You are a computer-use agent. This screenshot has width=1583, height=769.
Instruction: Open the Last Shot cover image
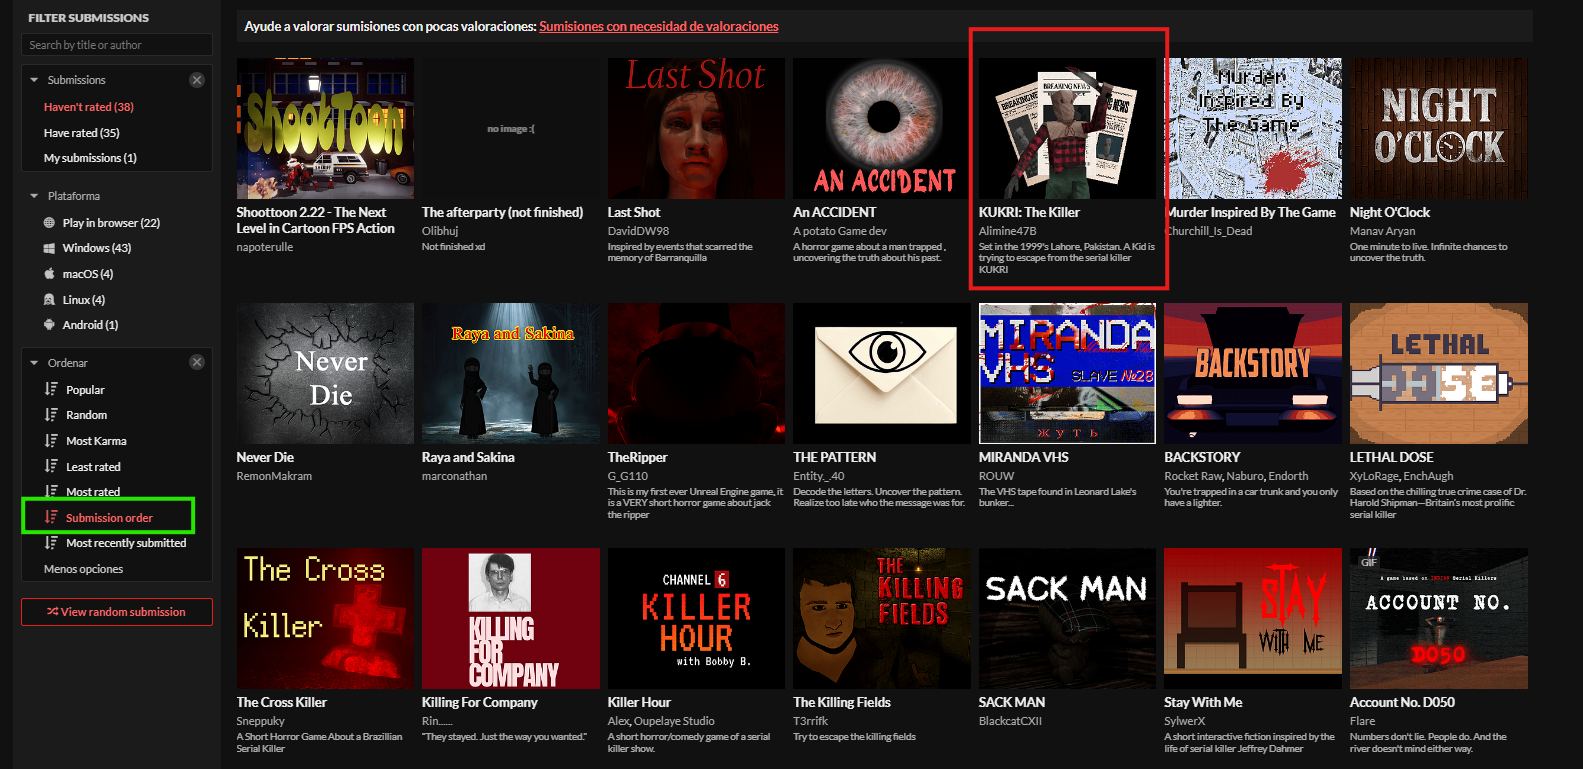point(696,128)
